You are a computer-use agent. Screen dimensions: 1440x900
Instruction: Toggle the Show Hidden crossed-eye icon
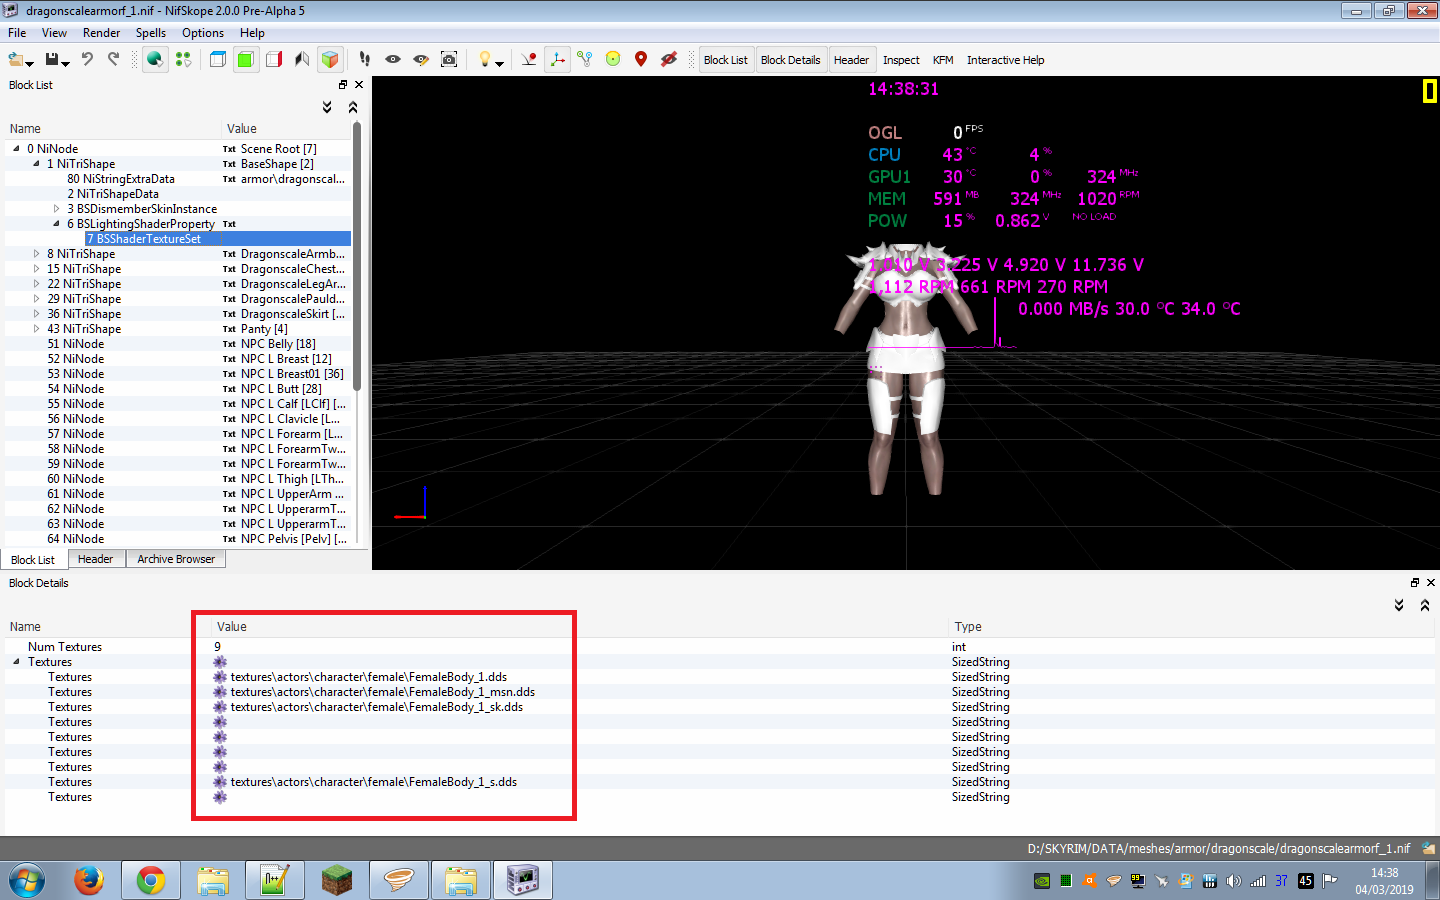point(669,60)
